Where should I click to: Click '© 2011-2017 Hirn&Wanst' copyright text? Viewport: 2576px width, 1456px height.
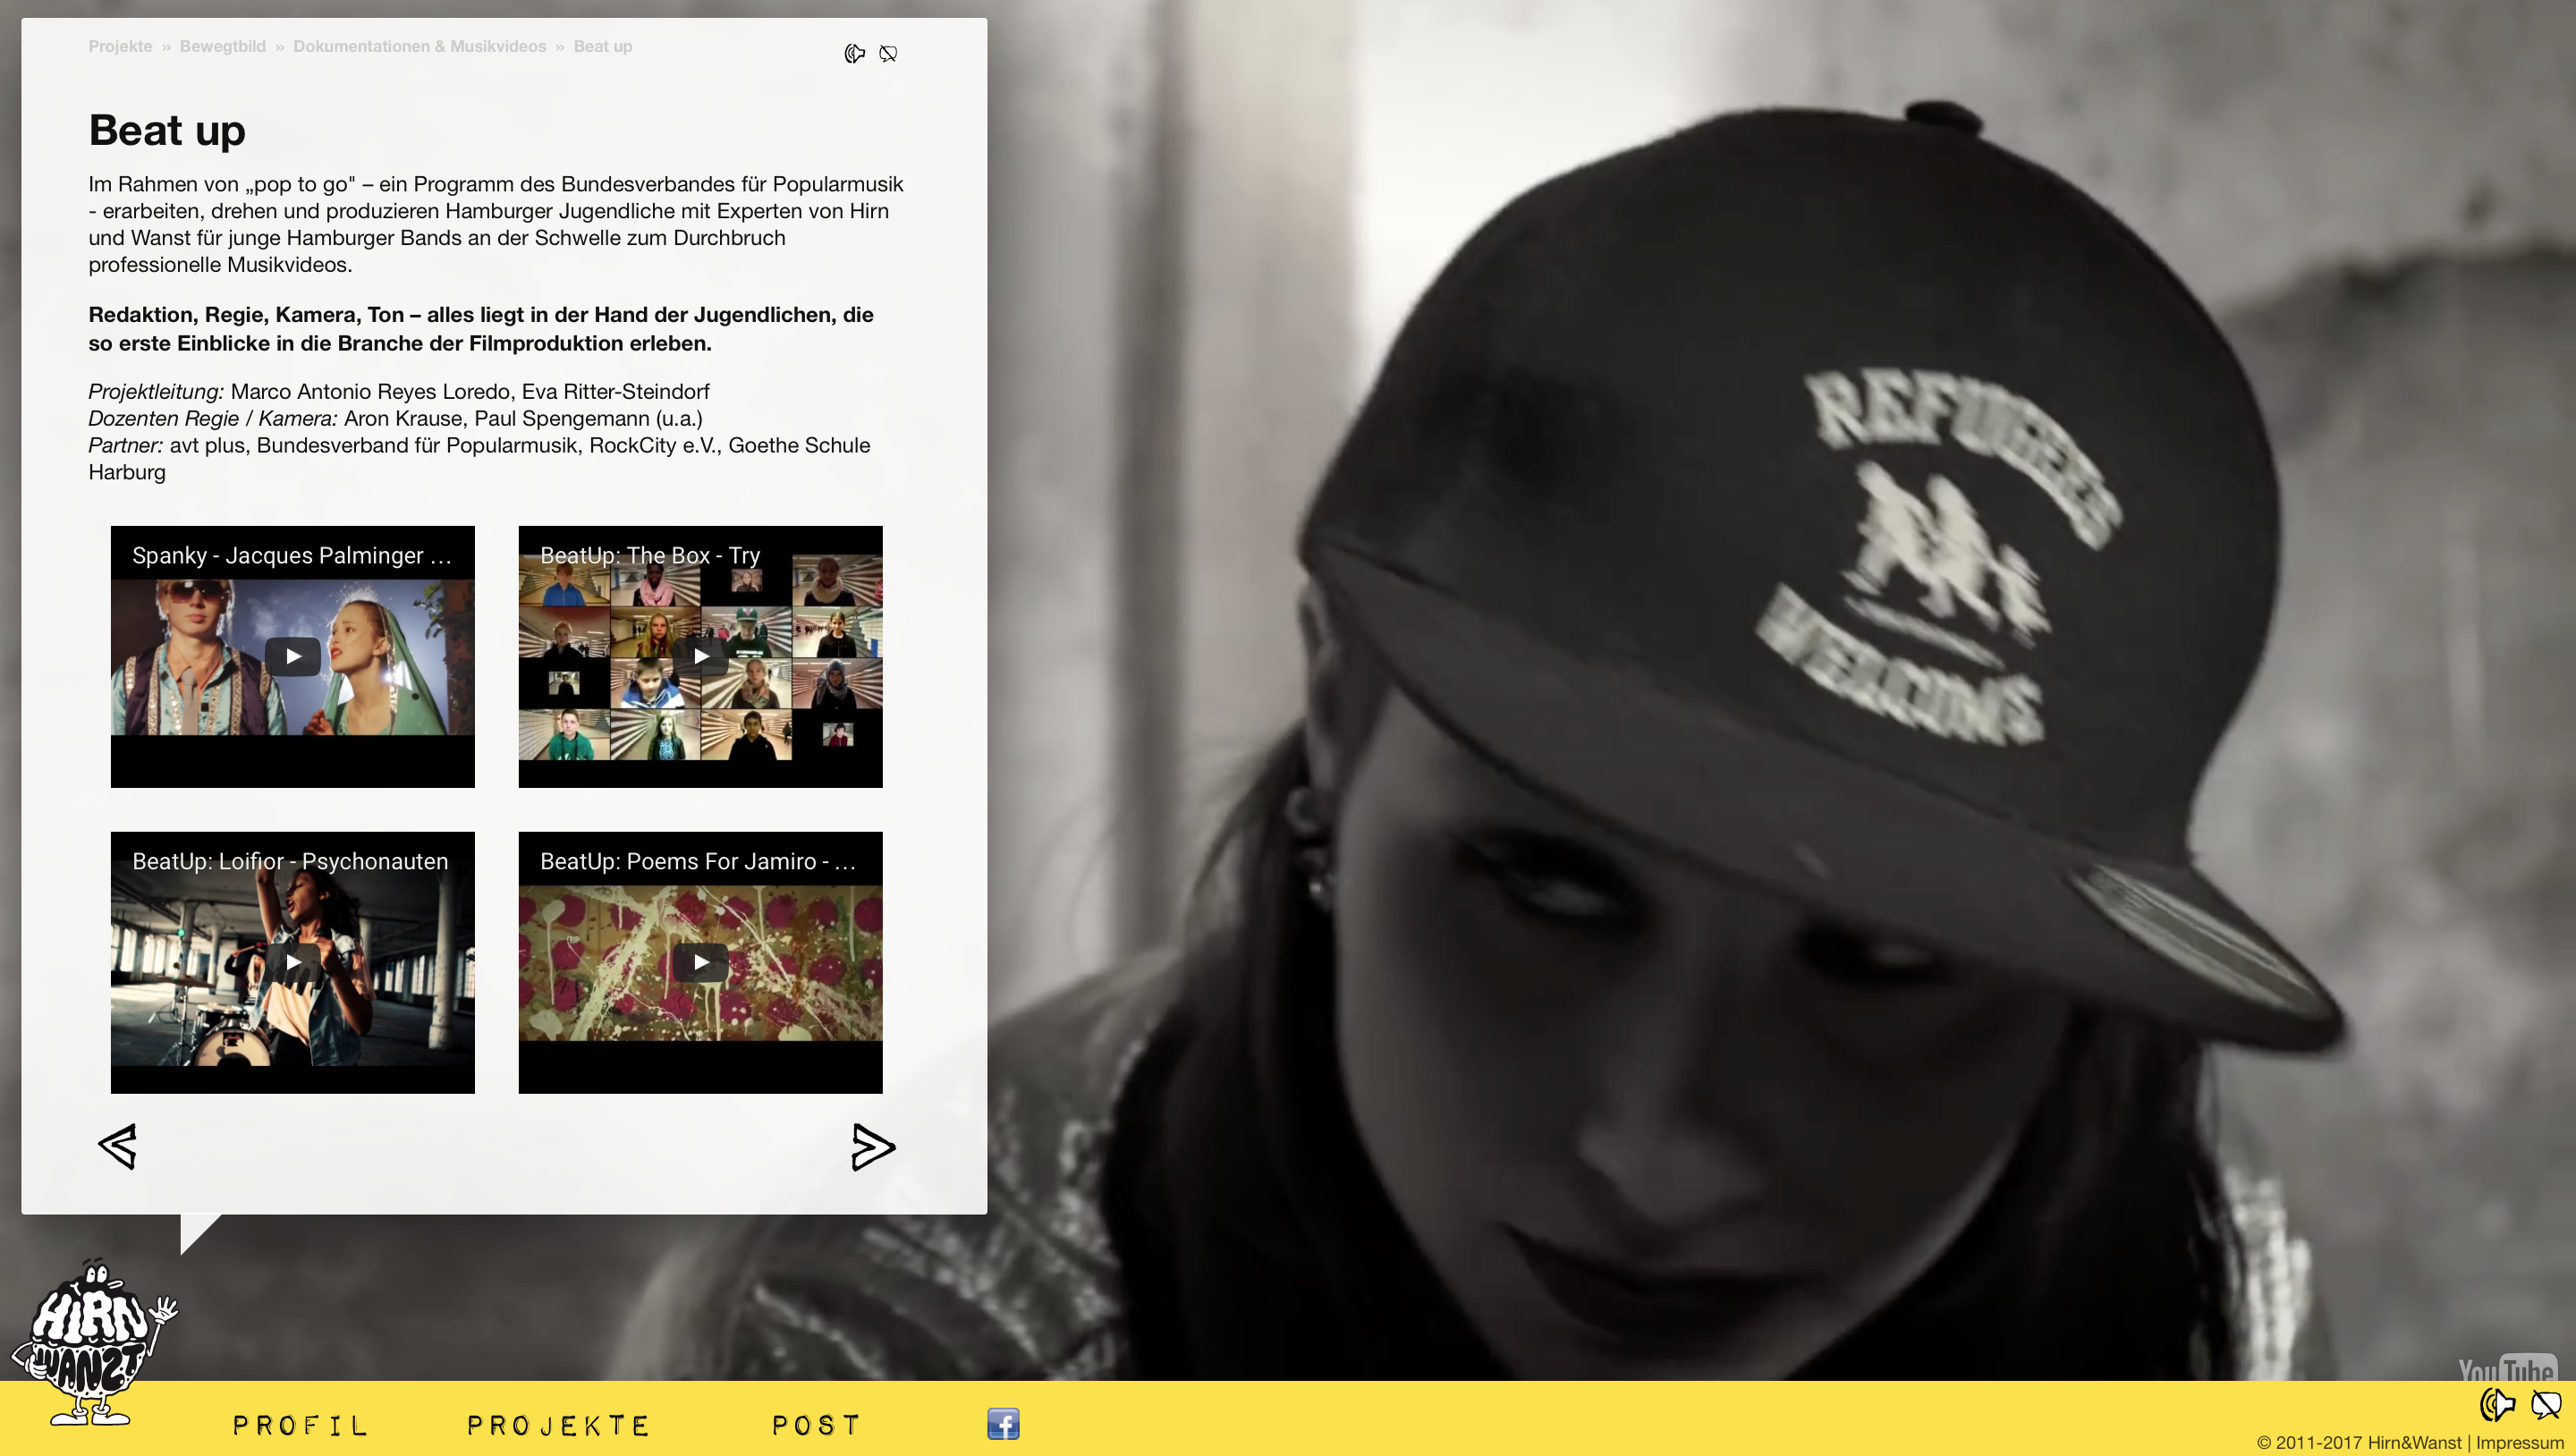tap(2359, 1442)
